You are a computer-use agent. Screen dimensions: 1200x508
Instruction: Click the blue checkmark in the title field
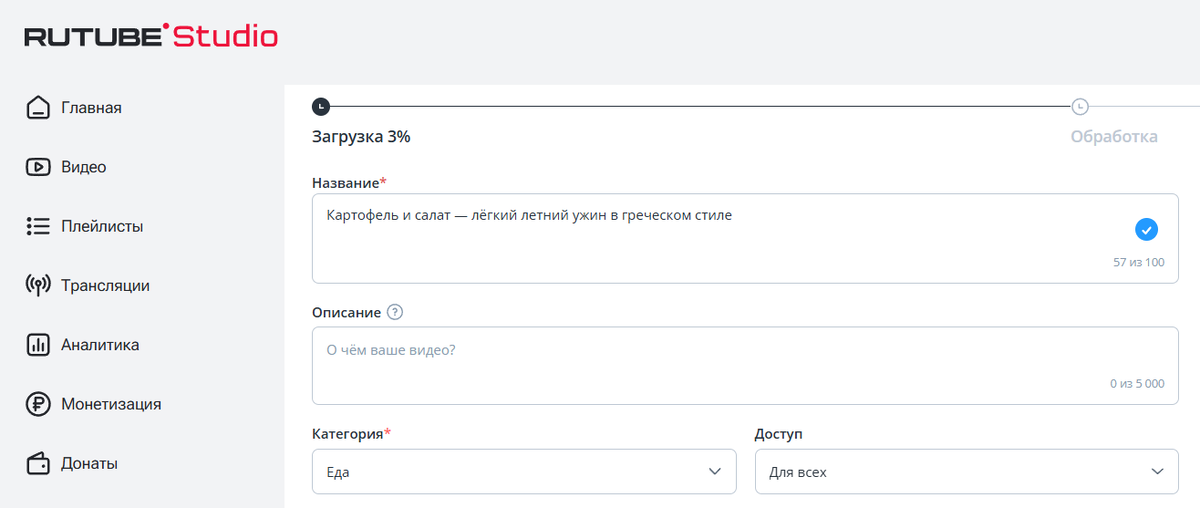coord(1146,230)
